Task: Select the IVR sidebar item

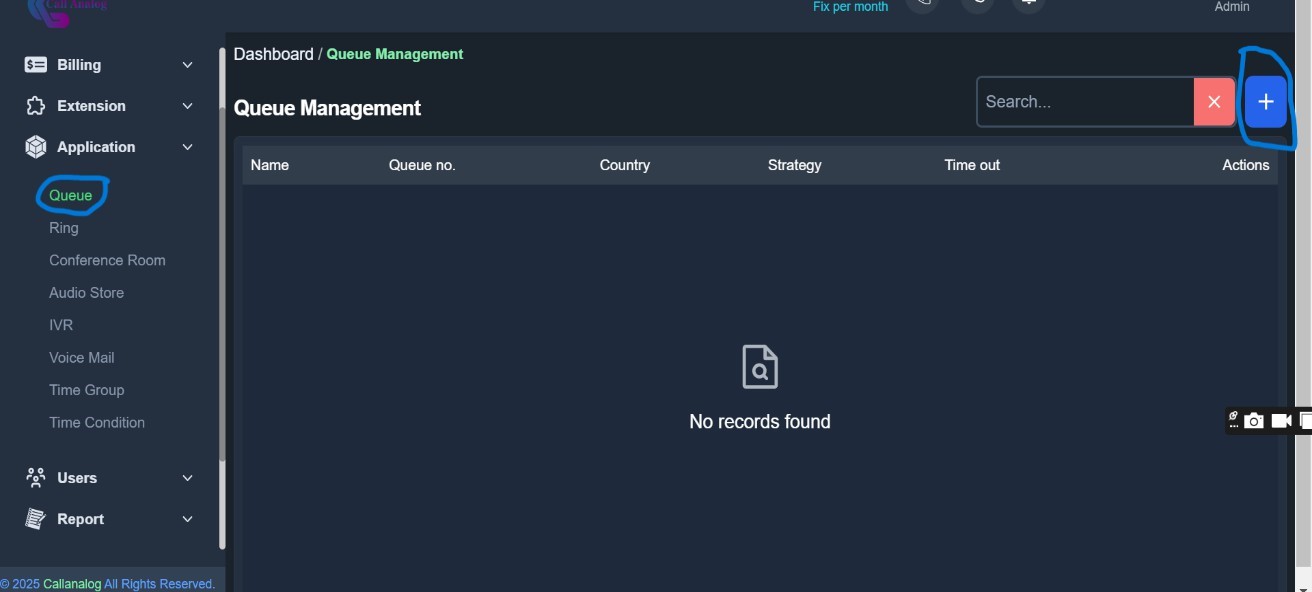Action: (x=61, y=325)
